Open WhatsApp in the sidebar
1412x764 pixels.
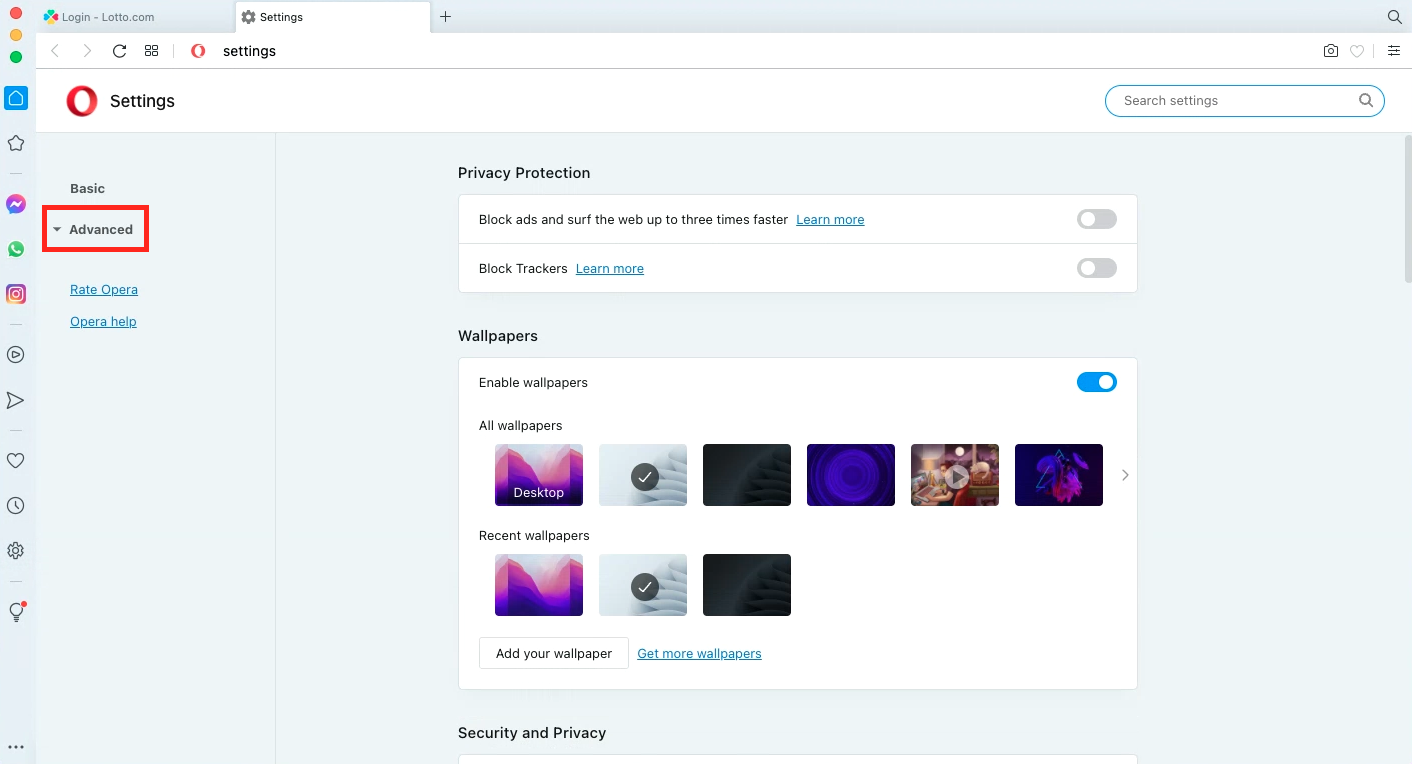pos(16,249)
